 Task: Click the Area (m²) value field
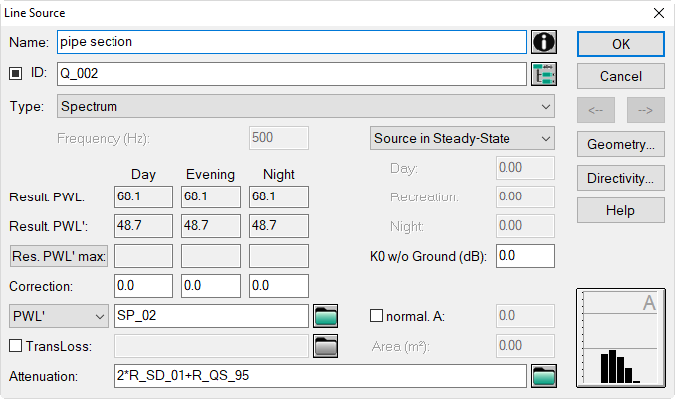click(525, 346)
